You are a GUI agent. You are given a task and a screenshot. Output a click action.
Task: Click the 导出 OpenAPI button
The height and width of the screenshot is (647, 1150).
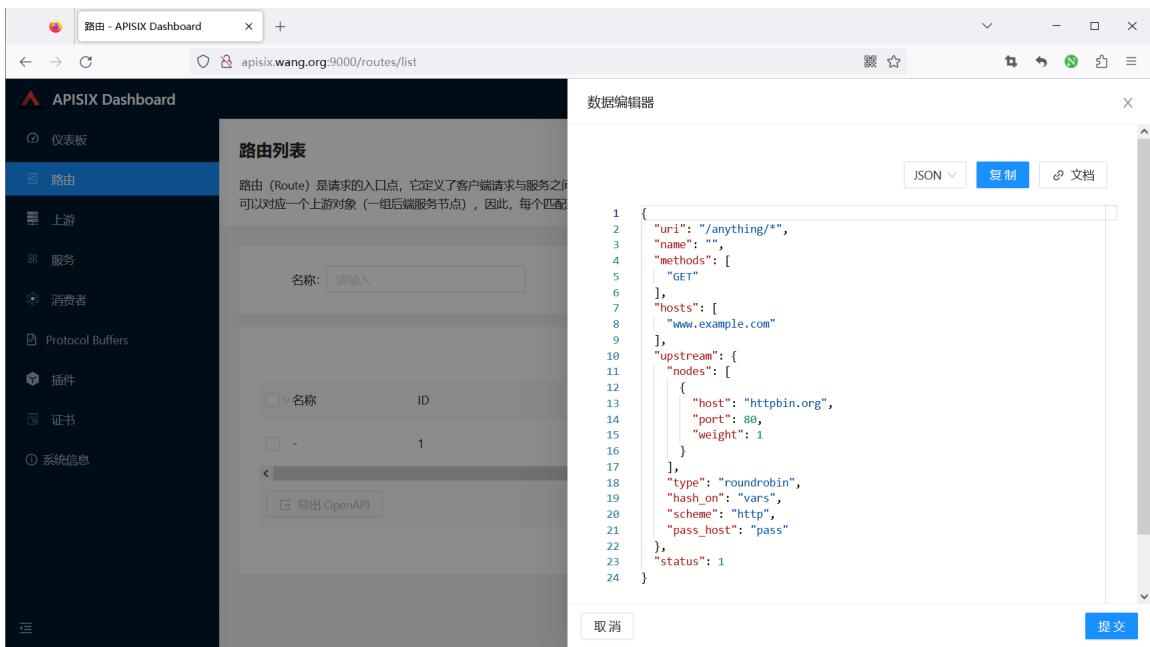click(x=324, y=505)
